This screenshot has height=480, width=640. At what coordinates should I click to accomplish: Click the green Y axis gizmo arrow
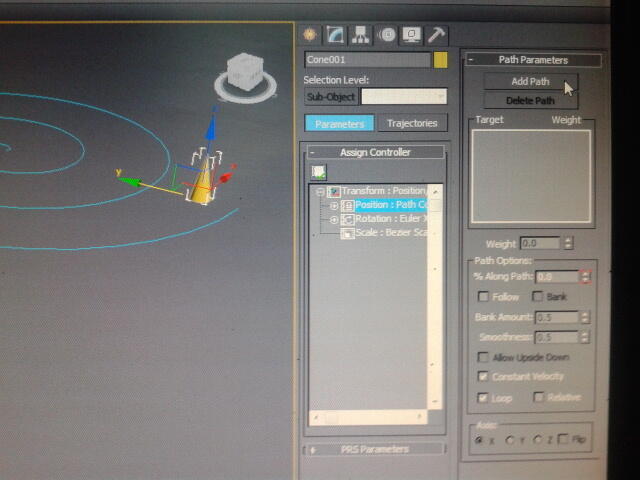130,182
